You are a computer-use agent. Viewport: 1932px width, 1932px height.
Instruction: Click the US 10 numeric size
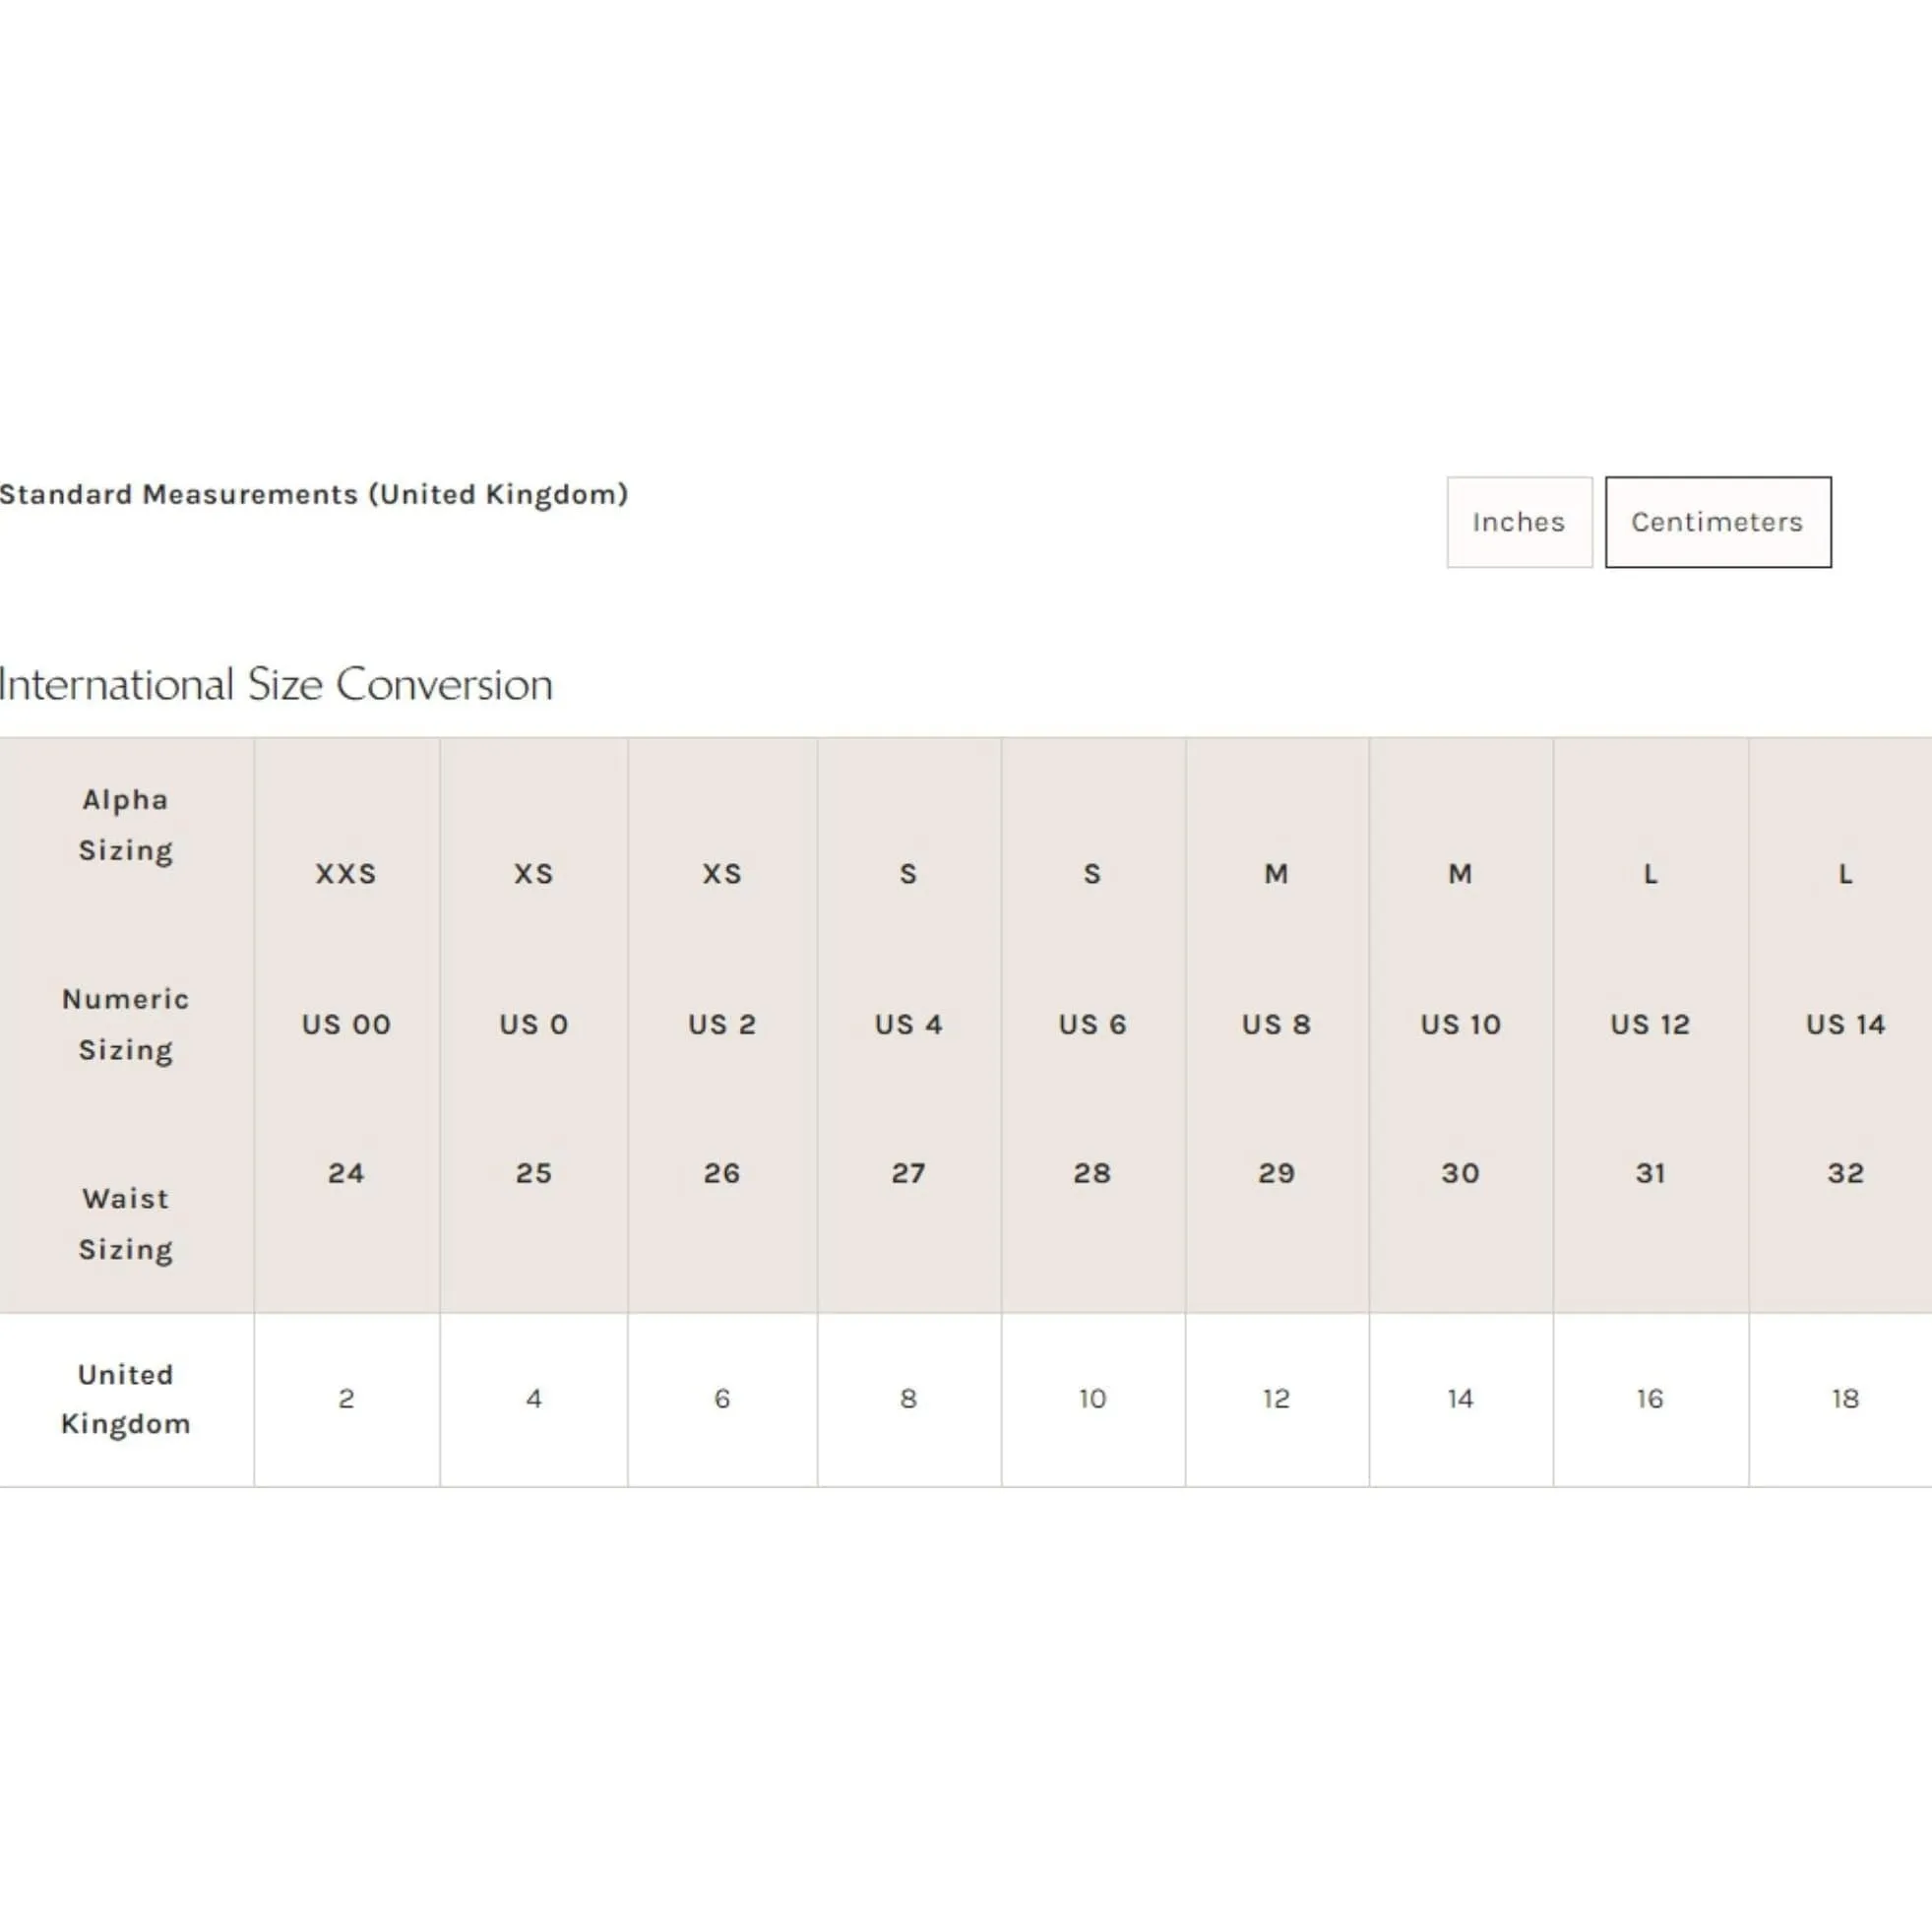click(x=1460, y=1024)
